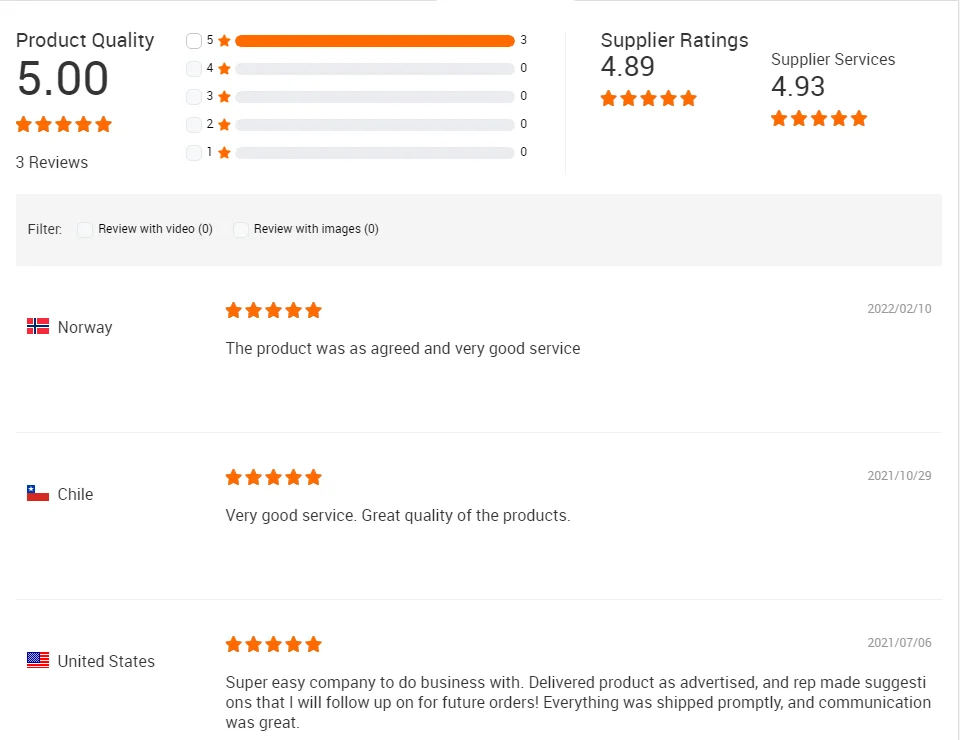Click the Supplier Ratings 4.89 score
This screenshot has height=740, width=960.
pos(627,67)
